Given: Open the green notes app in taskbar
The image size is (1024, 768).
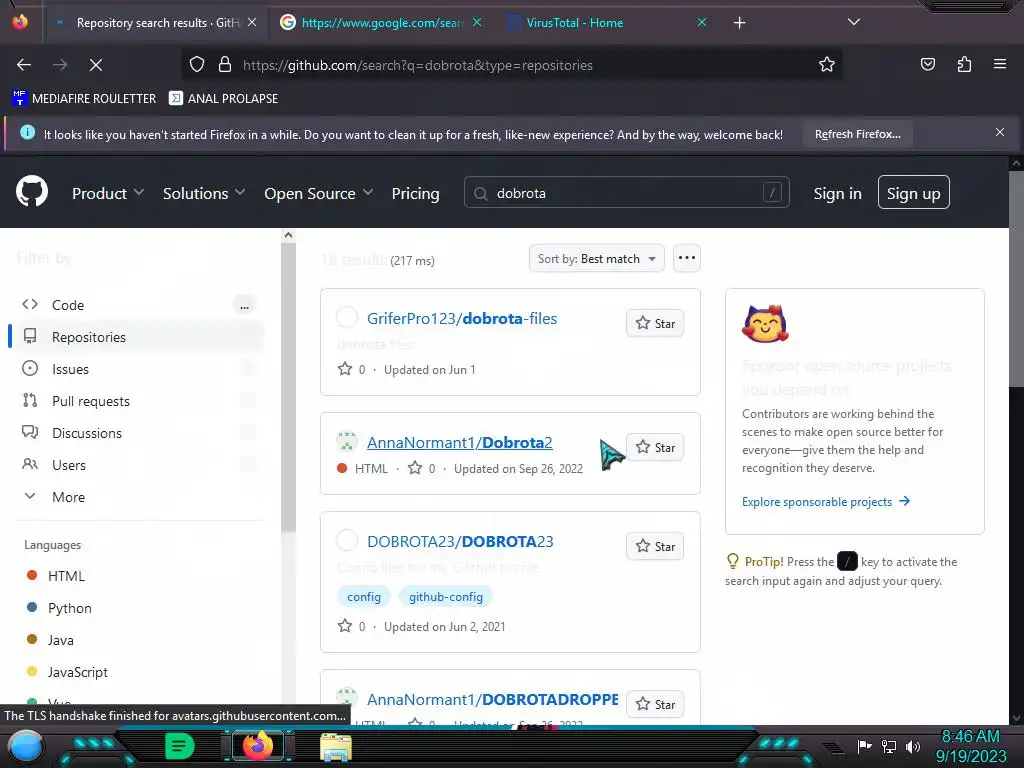Looking at the screenshot, I should pos(180,746).
